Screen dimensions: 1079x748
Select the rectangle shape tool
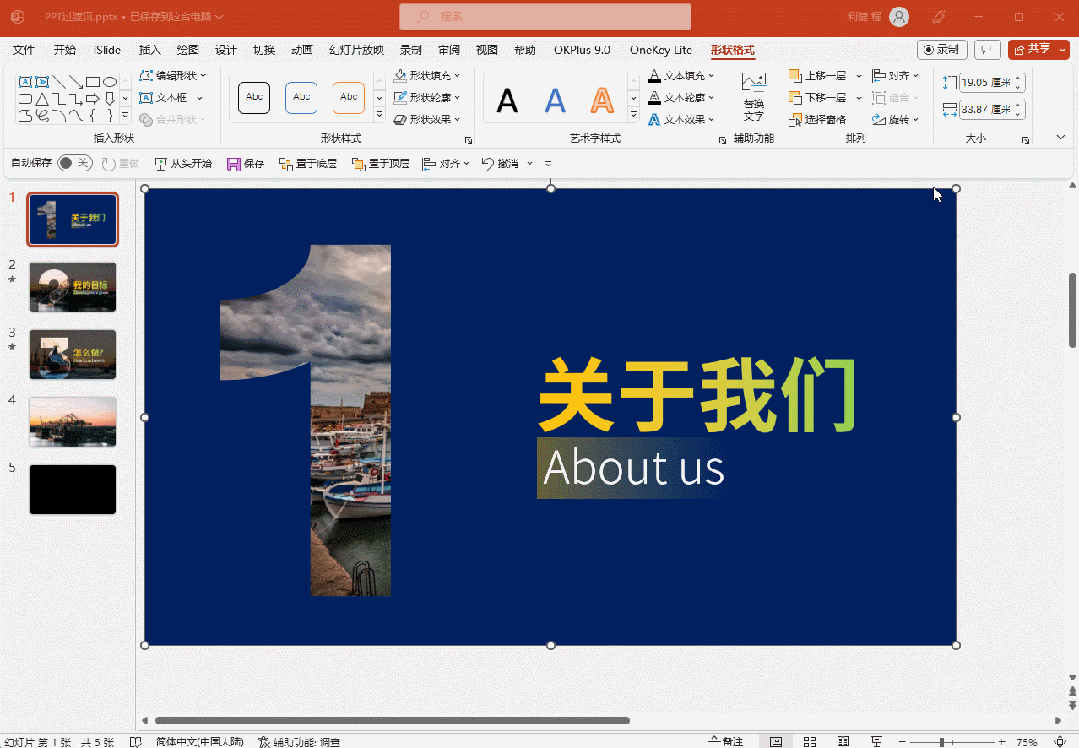[93, 82]
